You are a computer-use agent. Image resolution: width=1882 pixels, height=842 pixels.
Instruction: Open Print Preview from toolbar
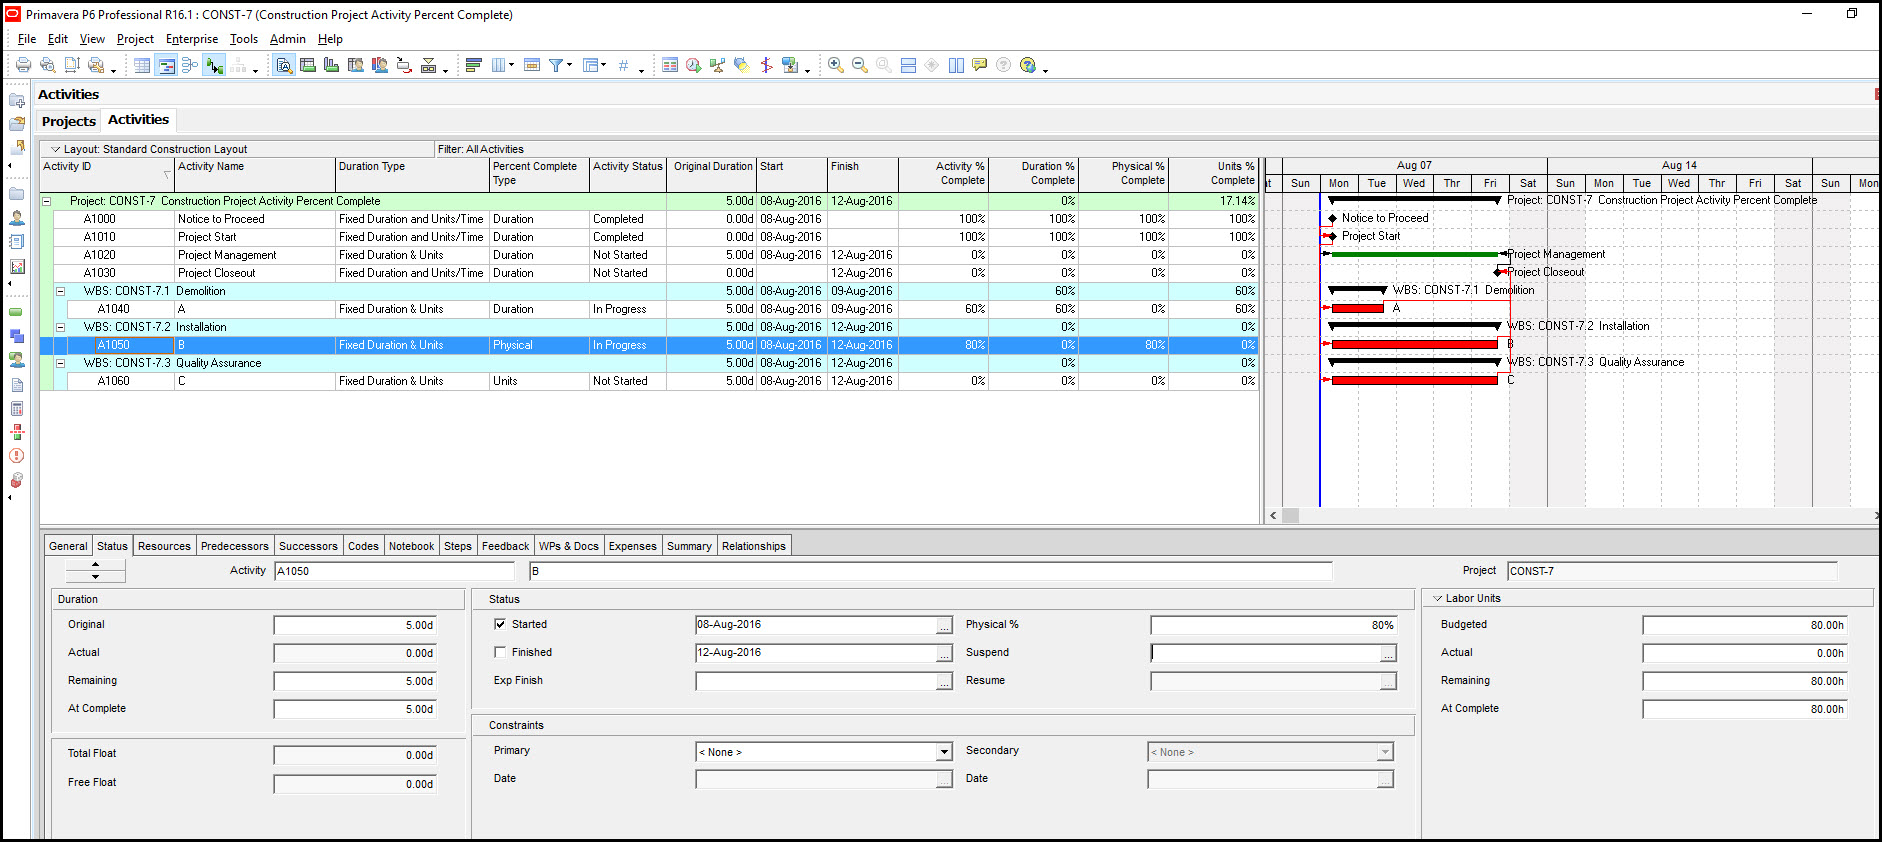pos(47,65)
